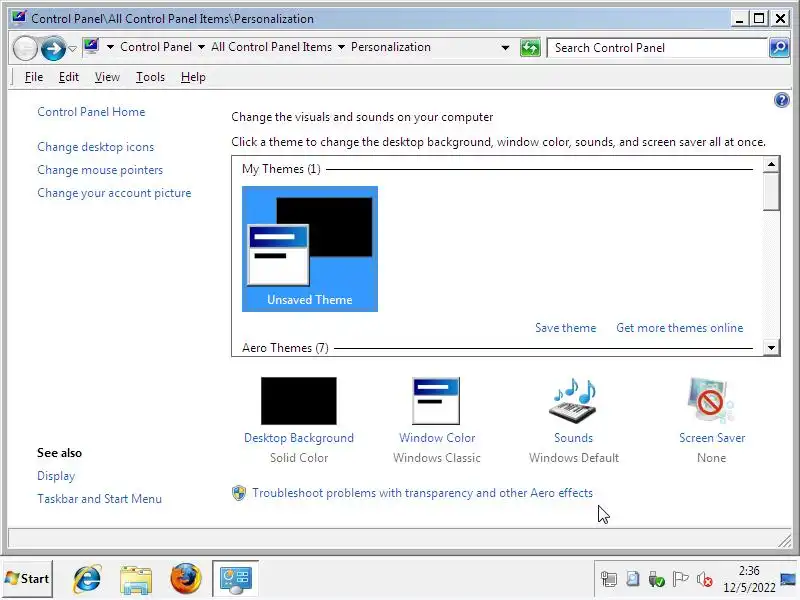Click the themes list scrollbar thumb
Image resolution: width=800 pixels, height=600 pixels.
771,192
